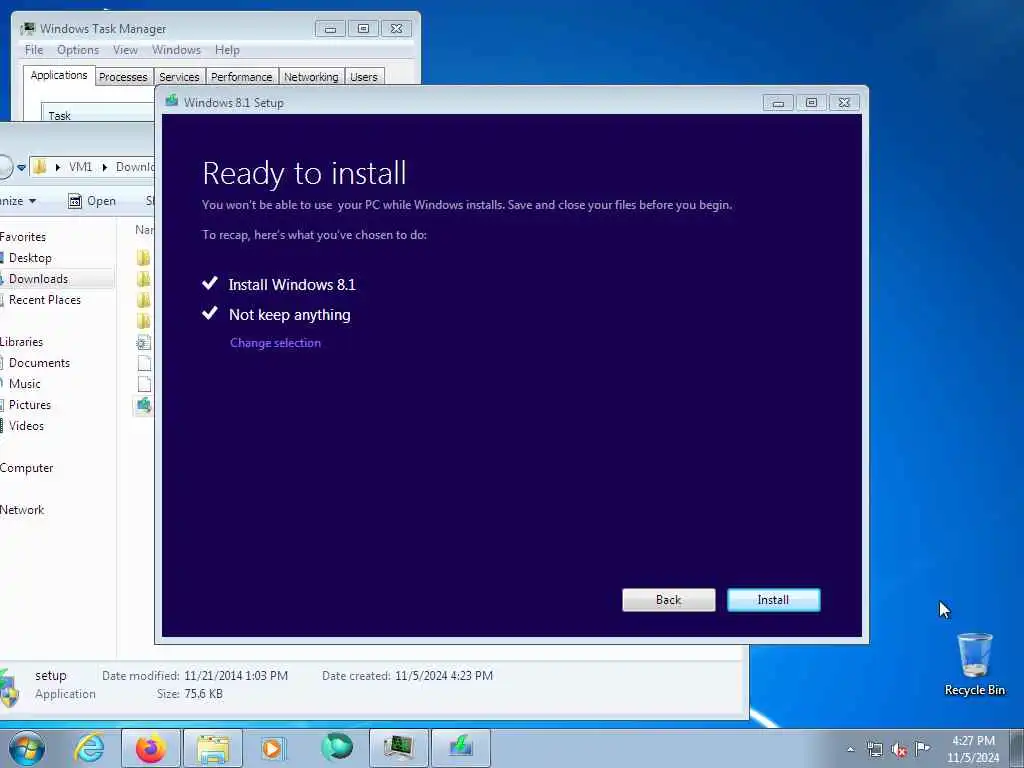
Task: Select Pictures library in Explorer
Action: 29,405
